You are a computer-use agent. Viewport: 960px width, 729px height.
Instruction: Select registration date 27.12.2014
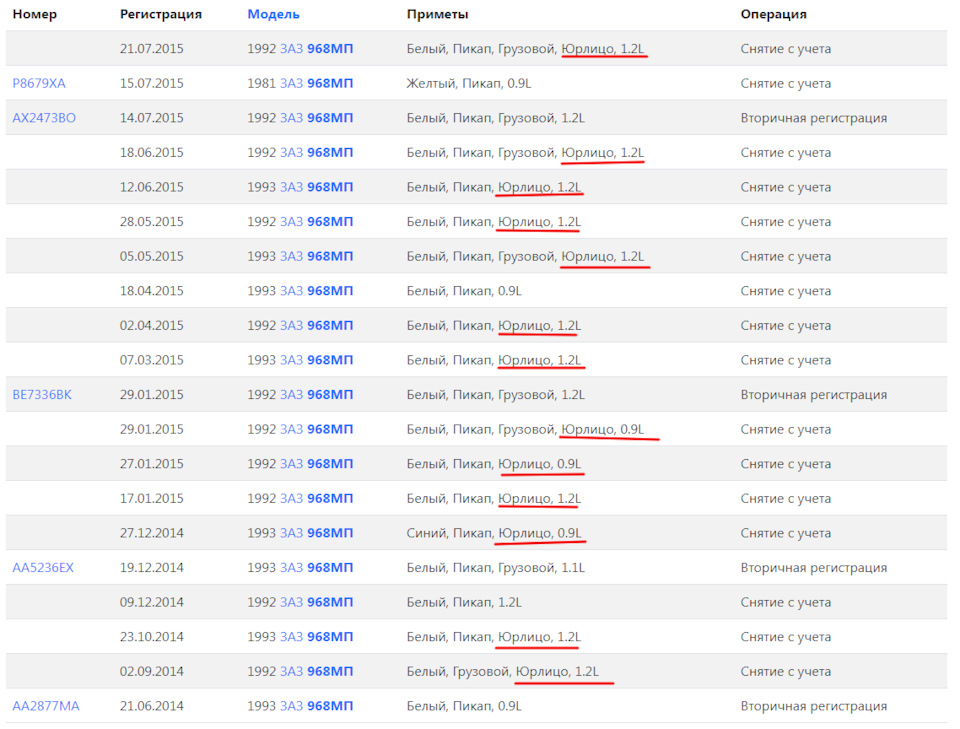[151, 533]
